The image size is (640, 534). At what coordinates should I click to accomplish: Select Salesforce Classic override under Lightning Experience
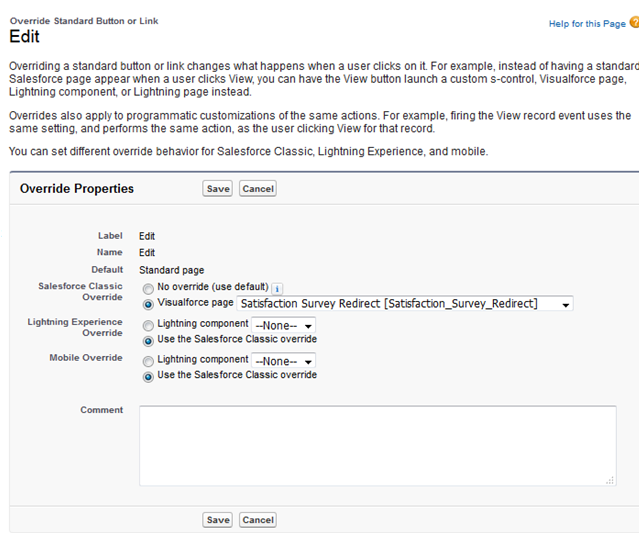[x=149, y=340]
